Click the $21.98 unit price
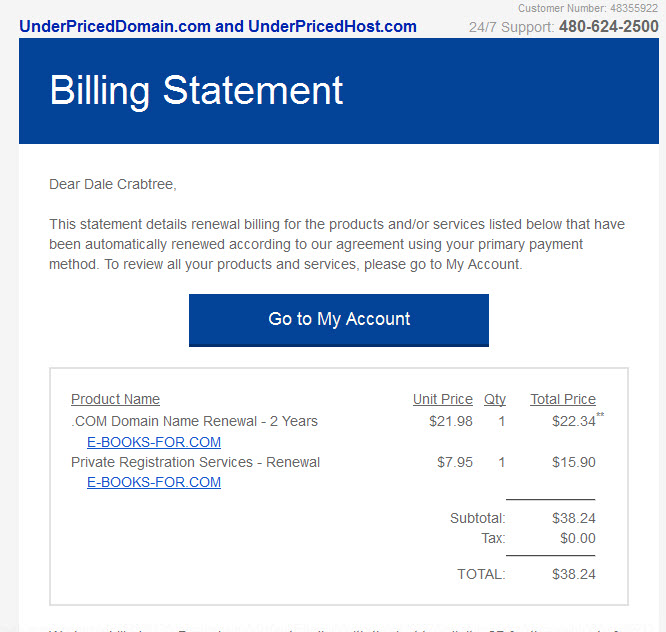This screenshot has height=632, width=666. pyautogui.click(x=451, y=421)
